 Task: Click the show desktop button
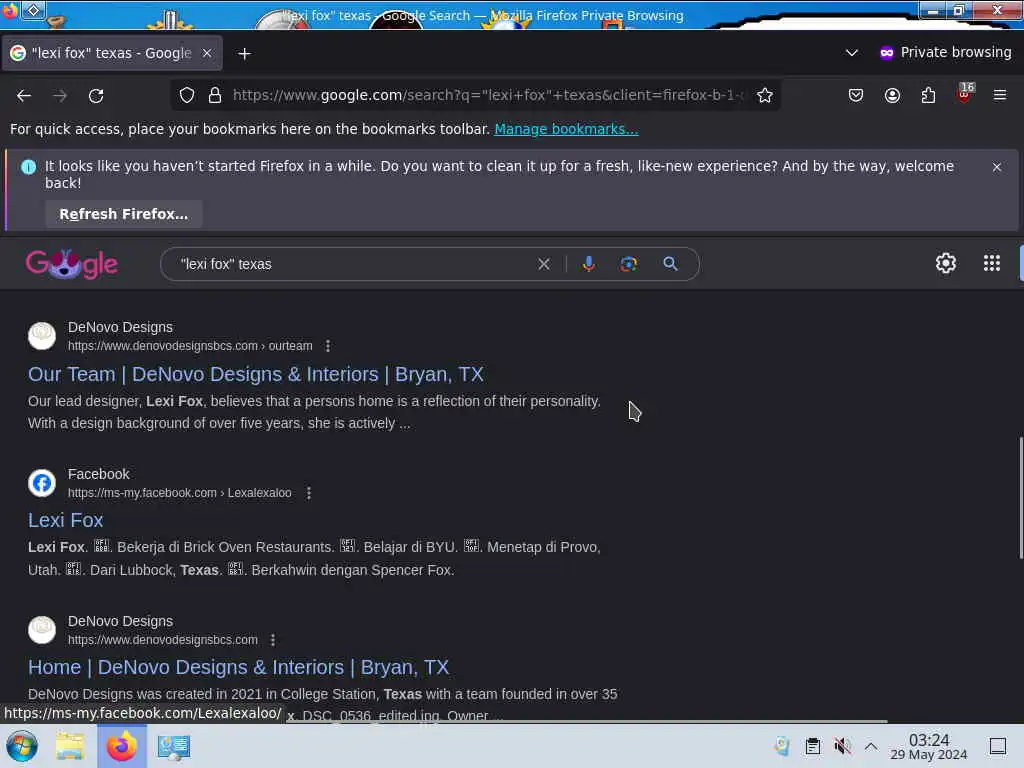coord(998,746)
